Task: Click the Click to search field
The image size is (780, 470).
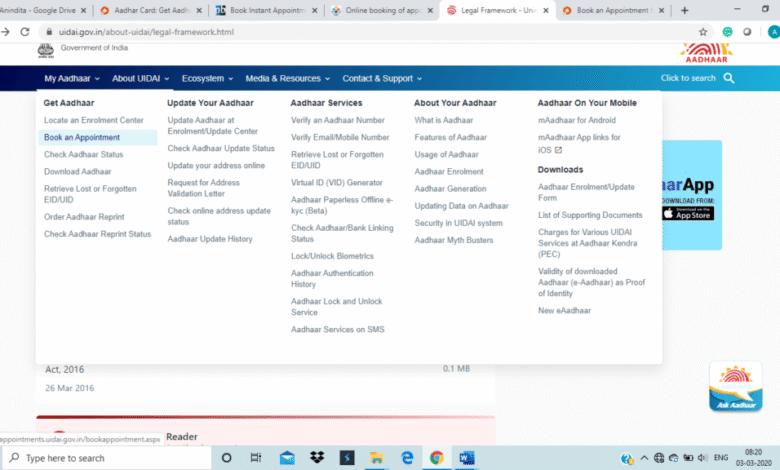Action: (688, 78)
